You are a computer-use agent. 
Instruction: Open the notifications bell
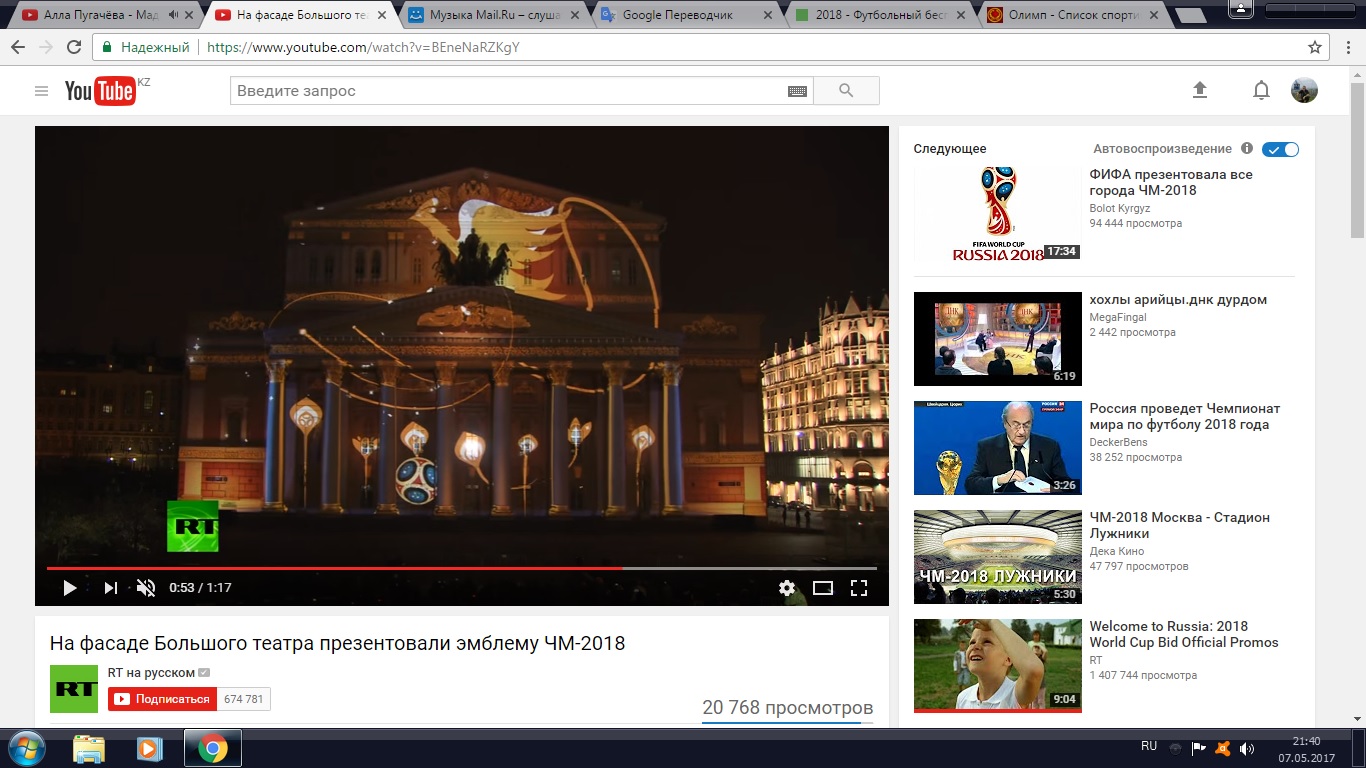(1261, 91)
